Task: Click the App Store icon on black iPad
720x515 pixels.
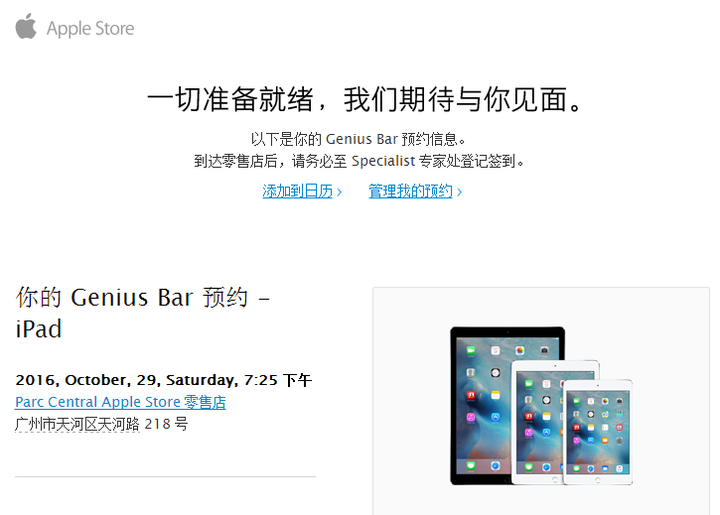Action: pos(495,417)
